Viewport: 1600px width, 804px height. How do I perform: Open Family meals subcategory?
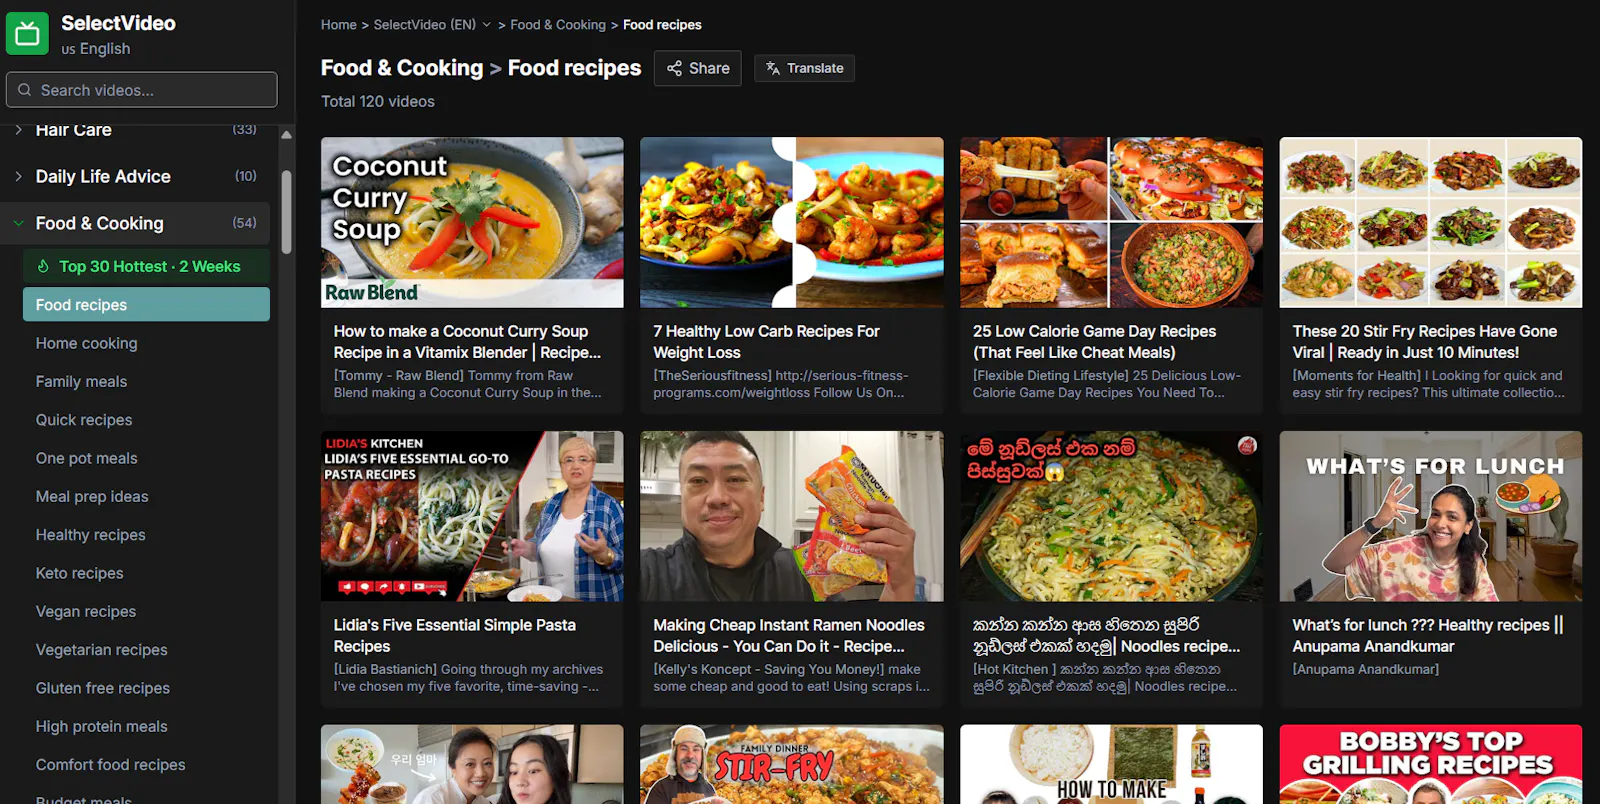pos(81,381)
